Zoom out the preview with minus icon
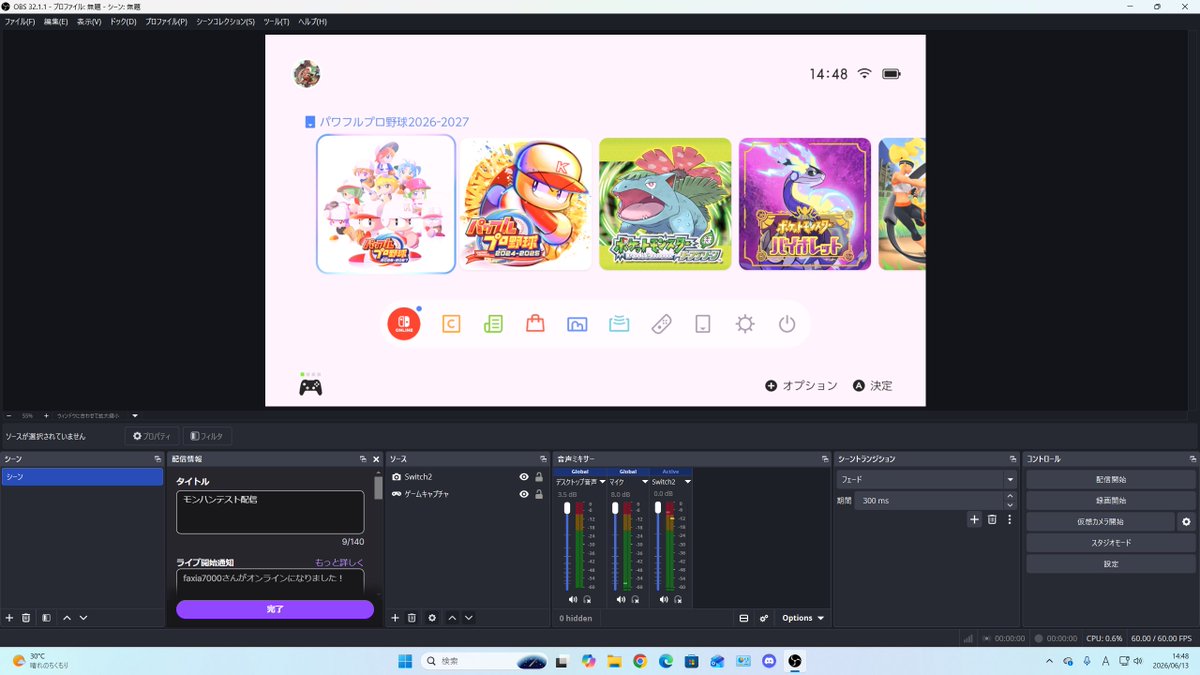The image size is (1200, 675). (9, 415)
